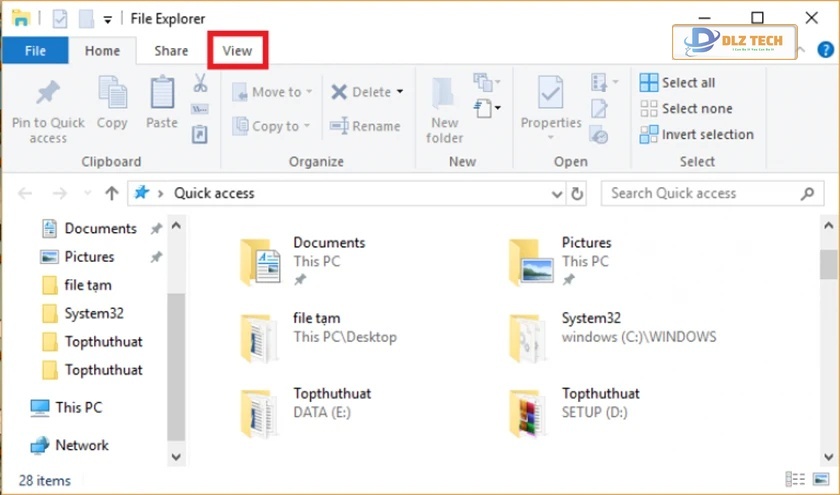Click the Up arrow navigation button
This screenshot has width=840, height=495.
112,193
